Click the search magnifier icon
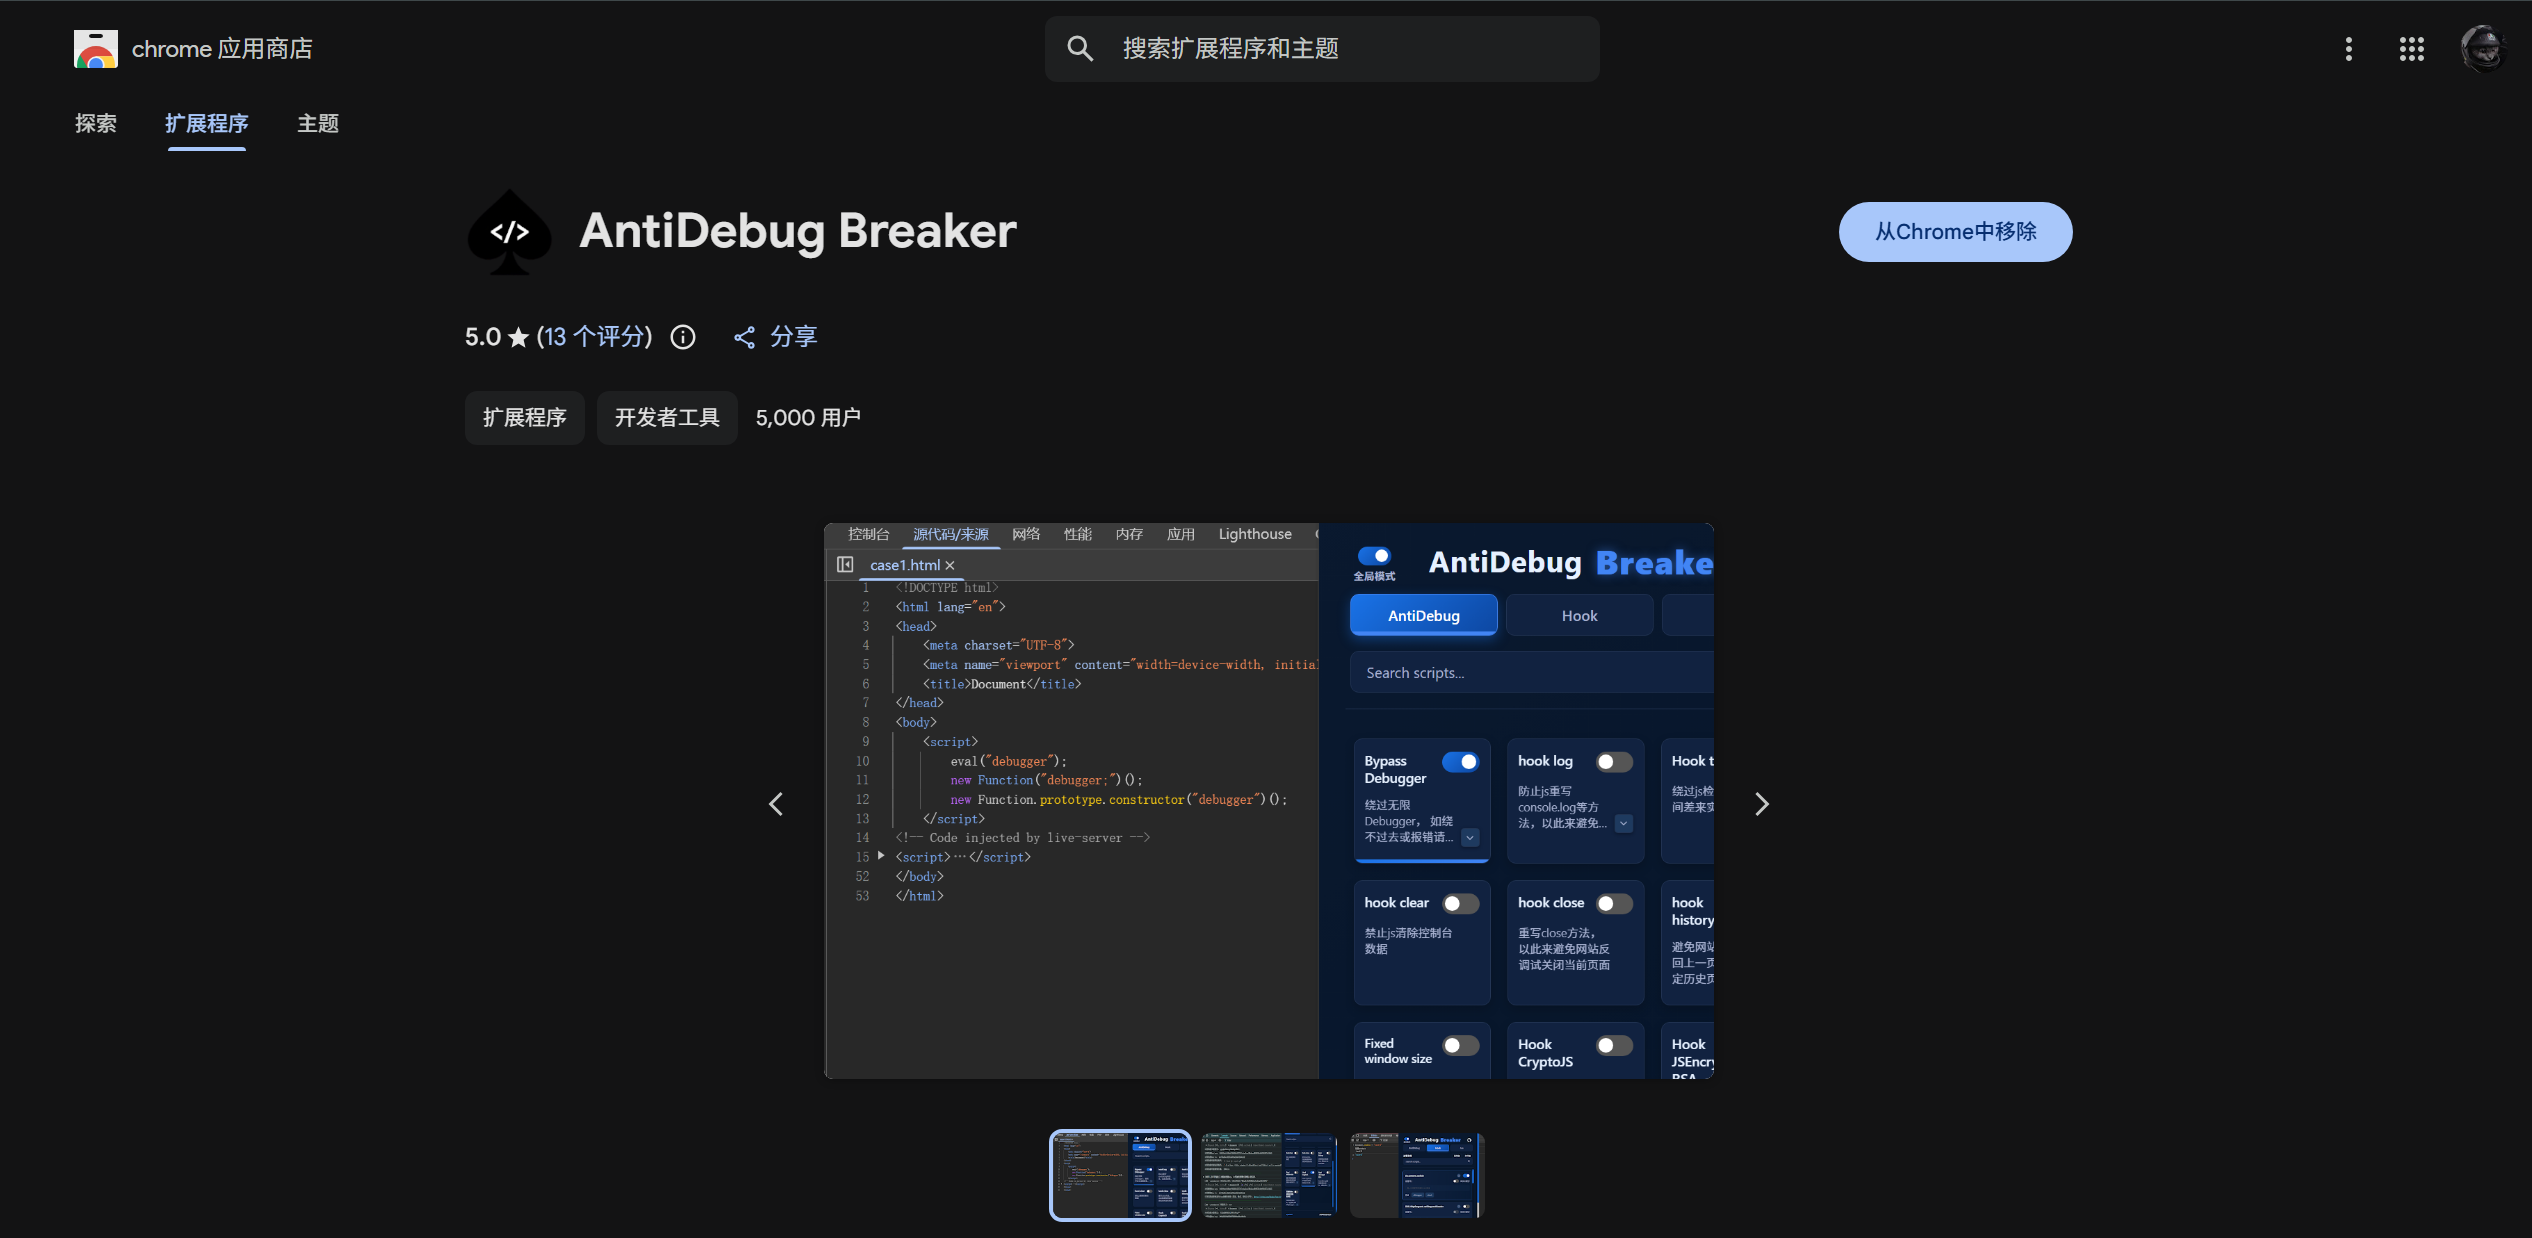This screenshot has height=1238, width=2532. [1080, 48]
